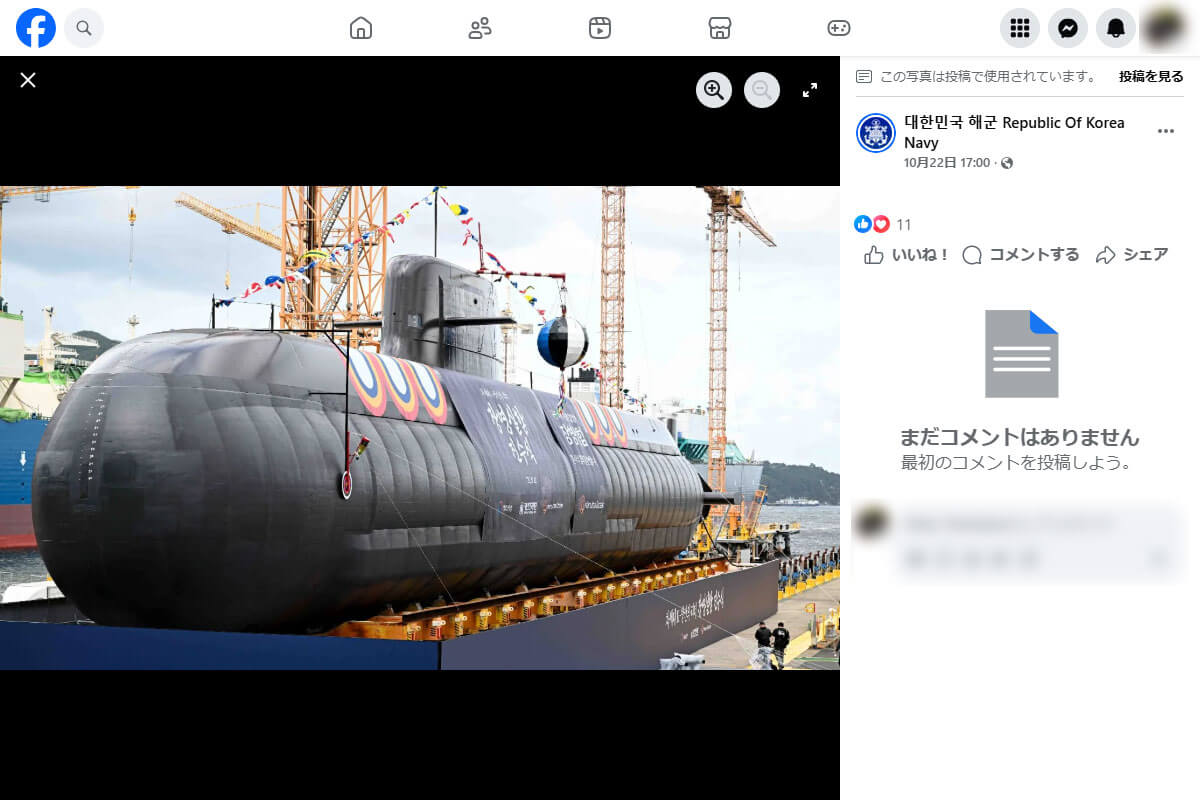Viewport: 1200px width, 800px height.
Task: Share the post via シェア
Action: tap(1131, 255)
